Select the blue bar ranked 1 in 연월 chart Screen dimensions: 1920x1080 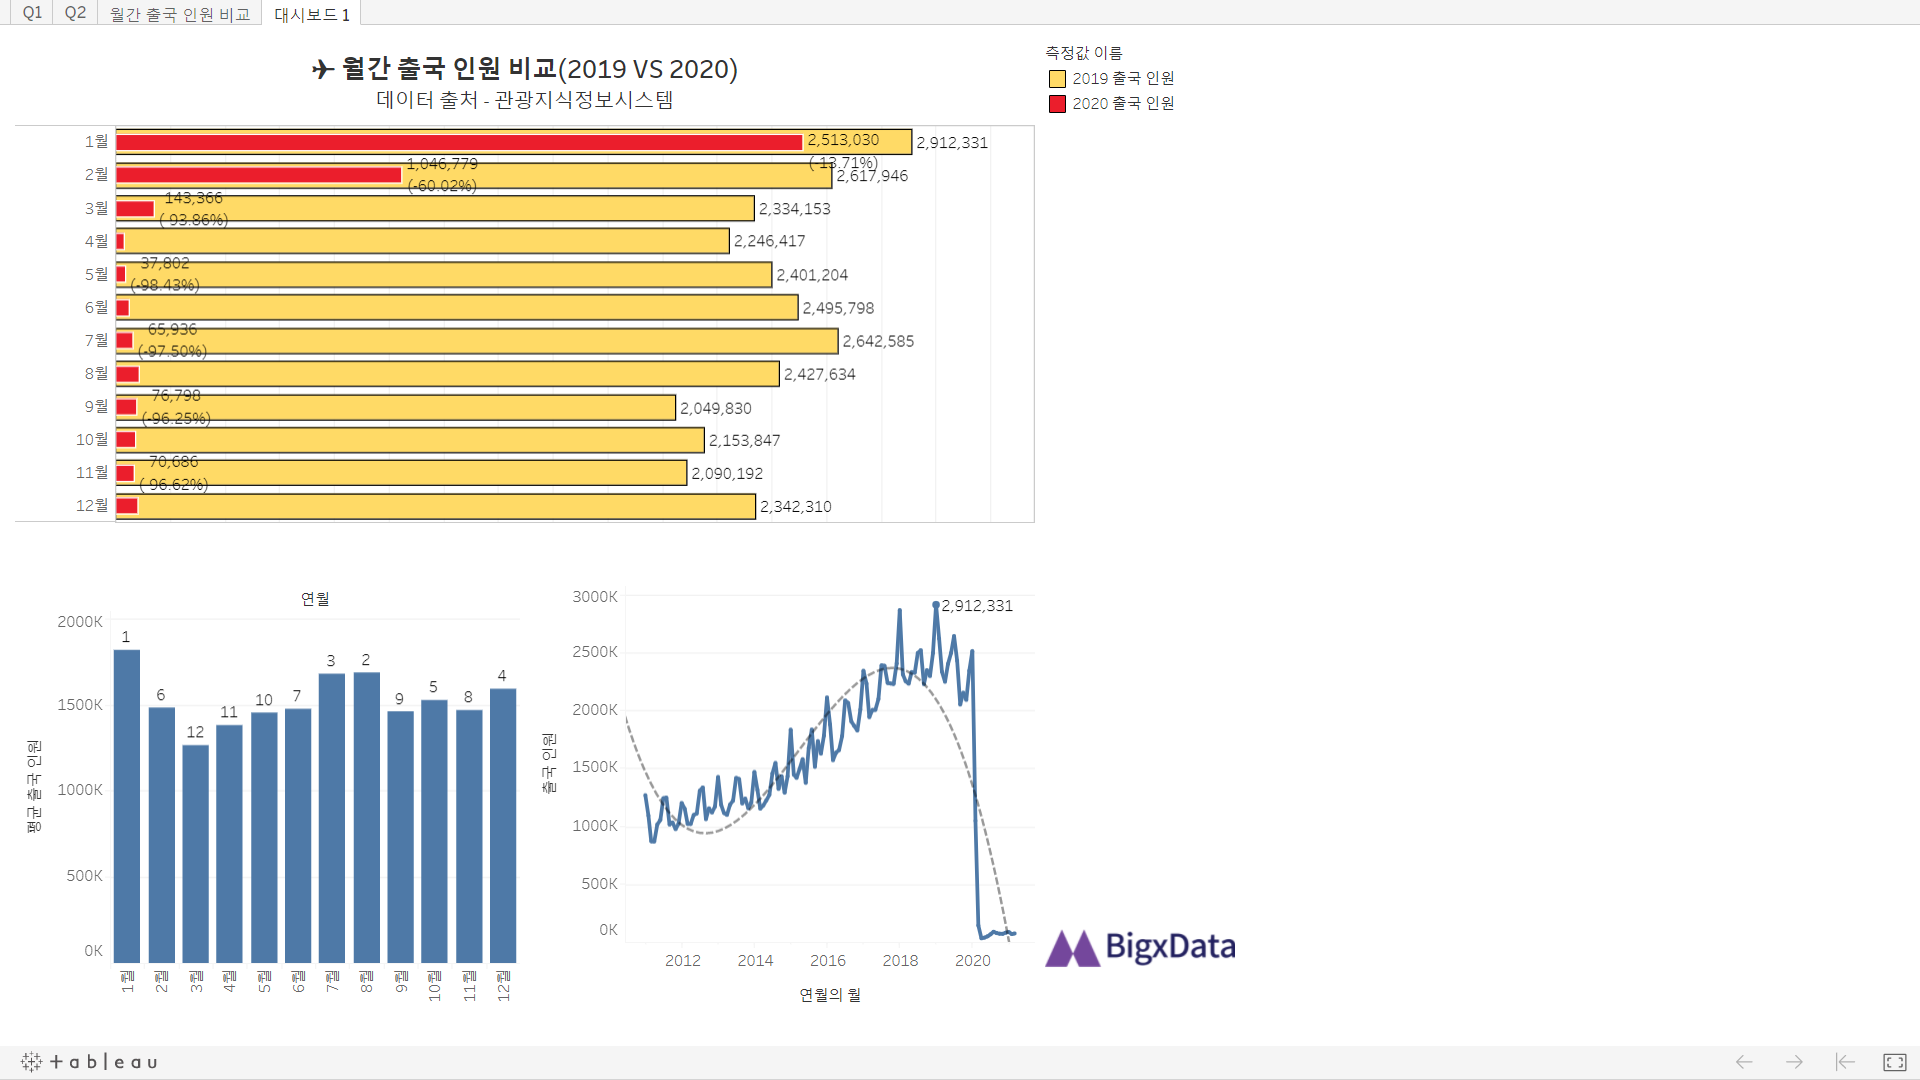(127, 806)
